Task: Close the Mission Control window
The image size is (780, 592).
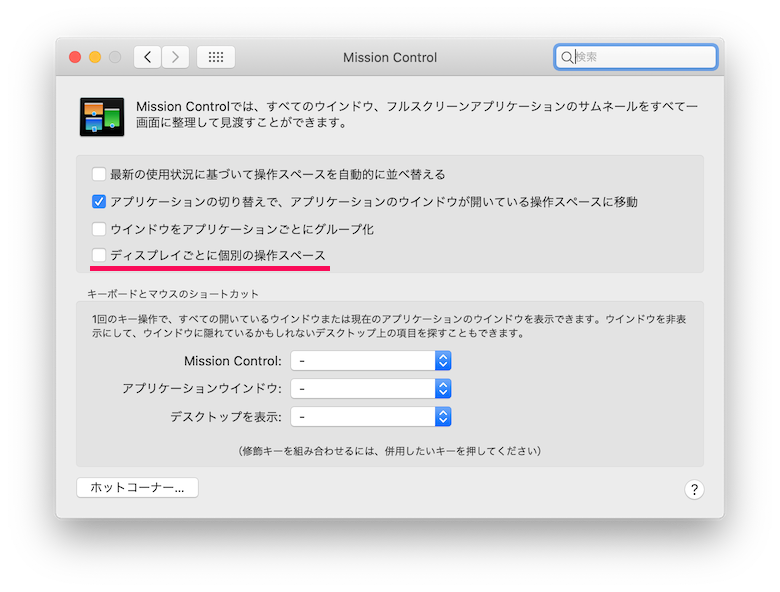Action: coord(75,57)
